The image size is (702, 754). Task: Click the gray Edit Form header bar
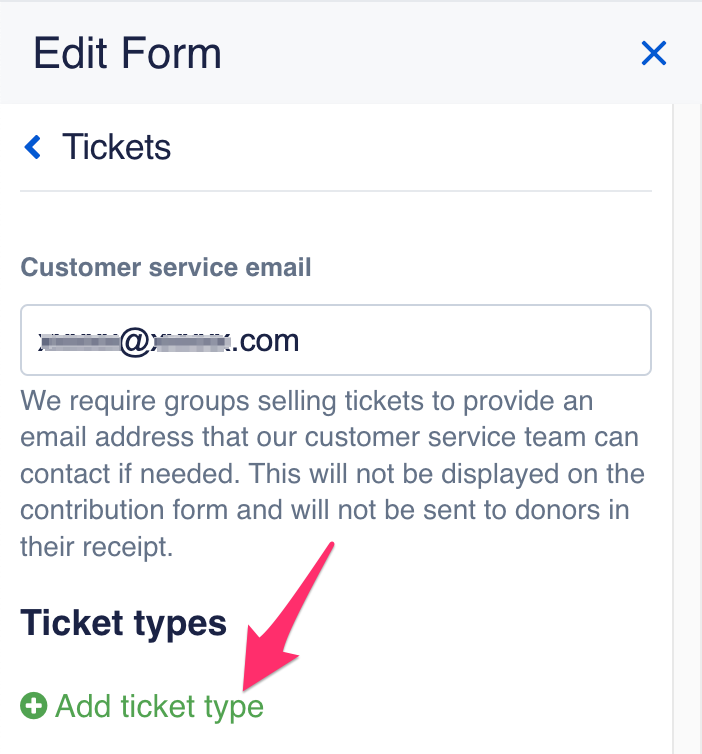pyautogui.click(x=420, y=53)
